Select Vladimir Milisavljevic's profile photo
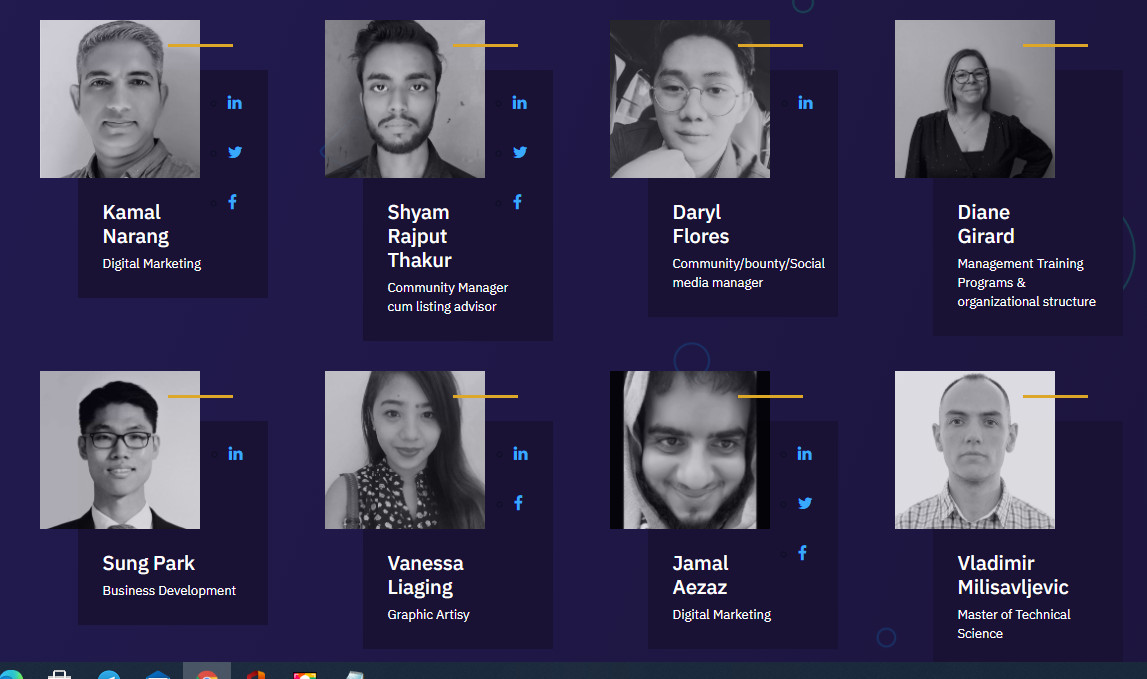Screen dimensions: 1147x679 pyautogui.click(x=974, y=450)
